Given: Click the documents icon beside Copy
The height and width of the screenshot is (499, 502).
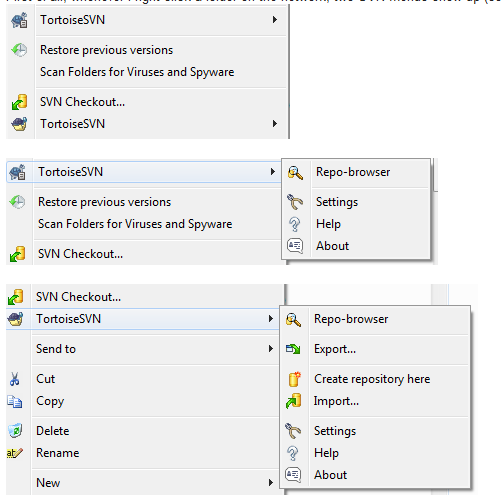Looking at the screenshot, I should click(x=15, y=401).
